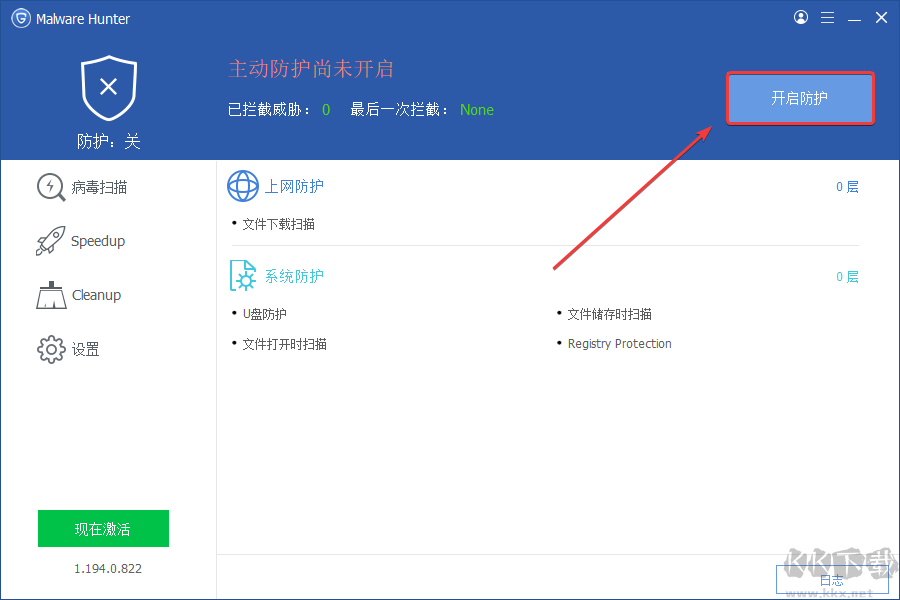Click the Speedup rocket icon
The height and width of the screenshot is (600, 900).
tap(51, 241)
